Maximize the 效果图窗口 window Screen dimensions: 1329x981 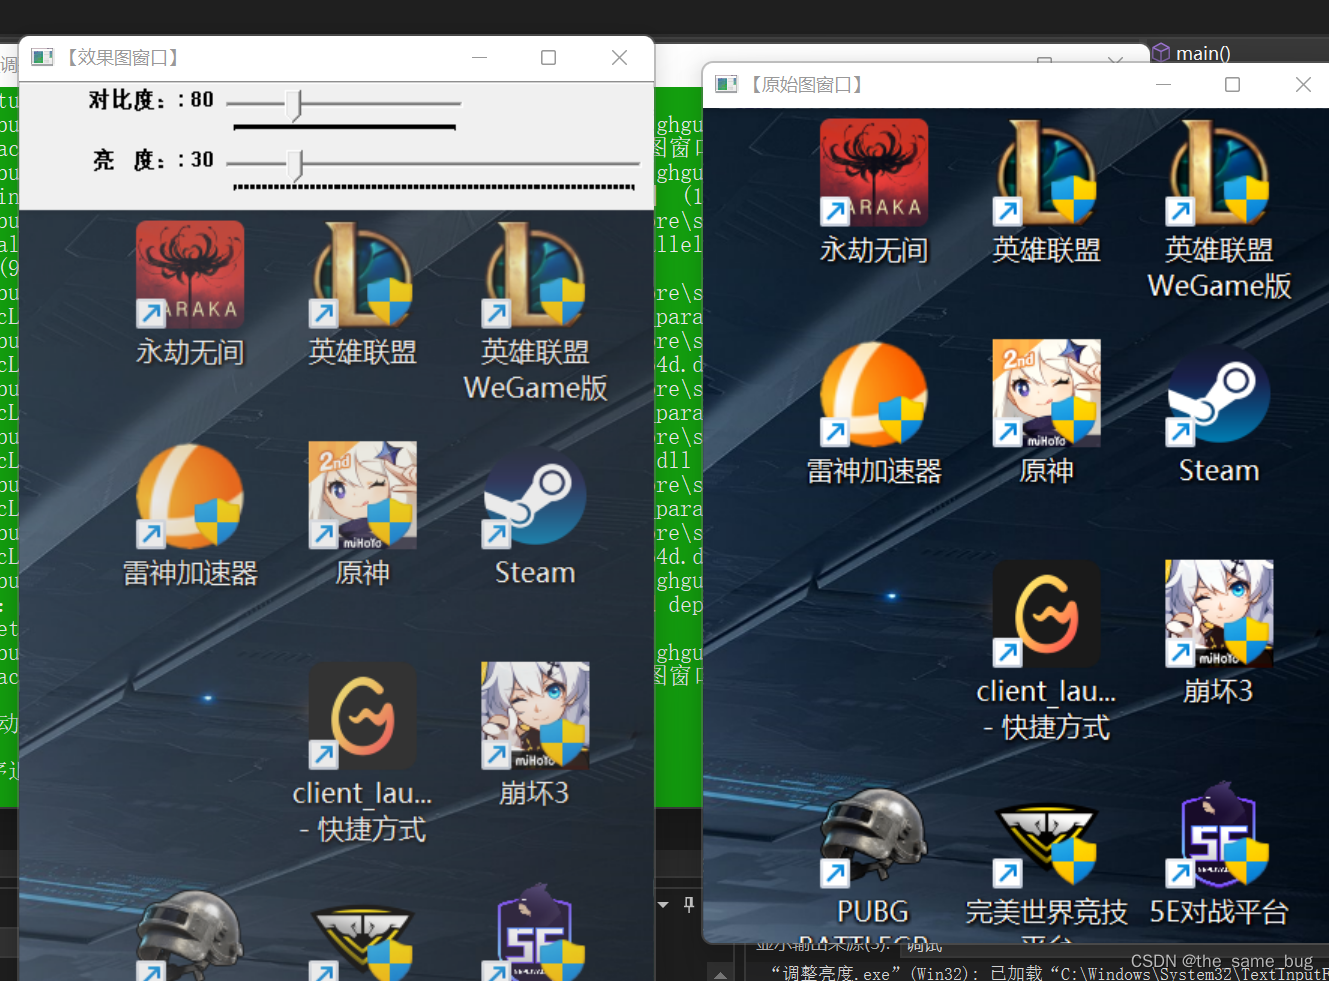coord(548,58)
